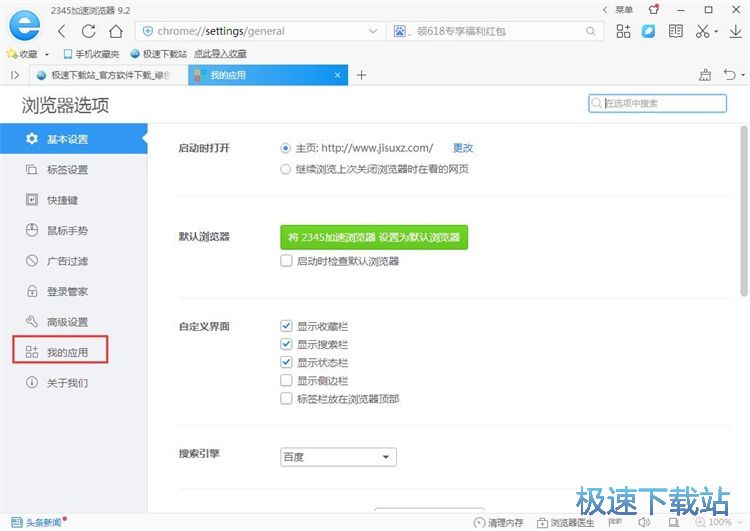Open 基本设置 in the sidebar
The height and width of the screenshot is (531, 750).
tap(74, 139)
